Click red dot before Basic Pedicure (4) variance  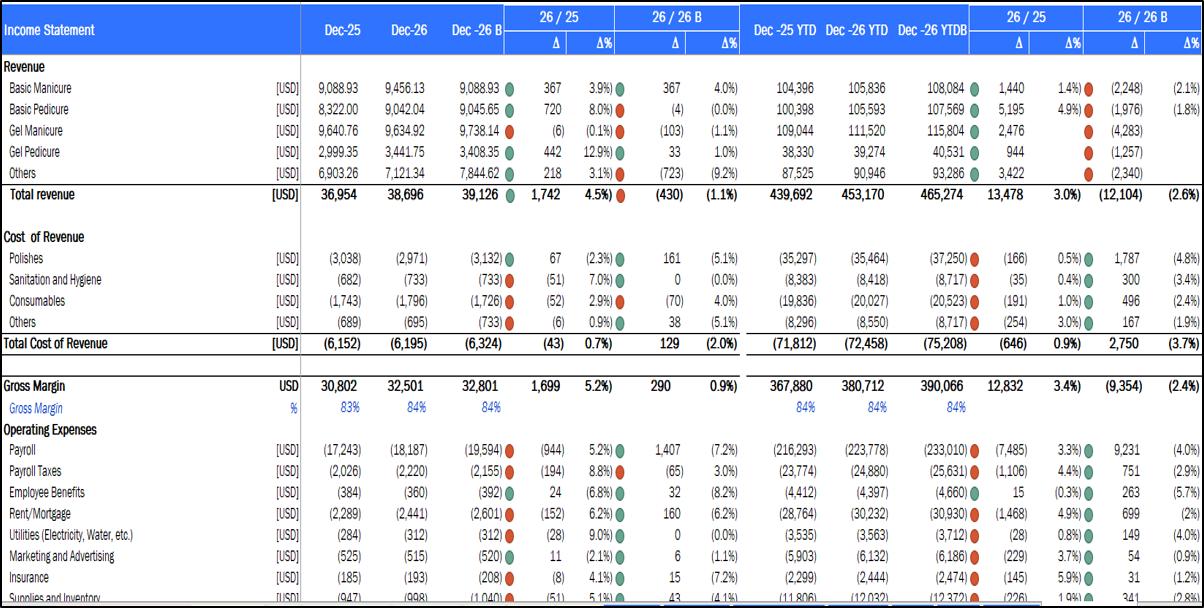(621, 110)
